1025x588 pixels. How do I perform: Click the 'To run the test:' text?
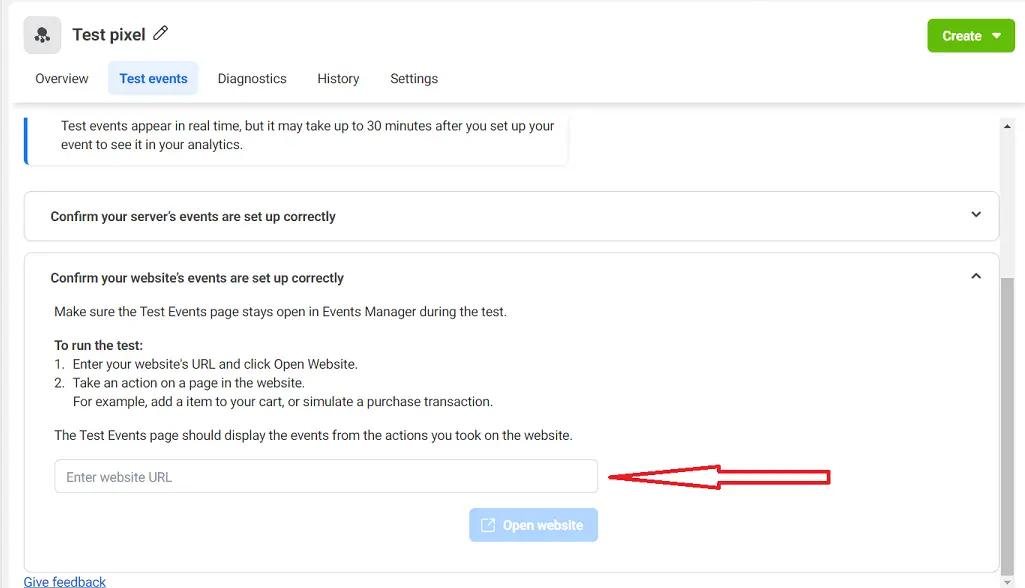tap(99, 345)
